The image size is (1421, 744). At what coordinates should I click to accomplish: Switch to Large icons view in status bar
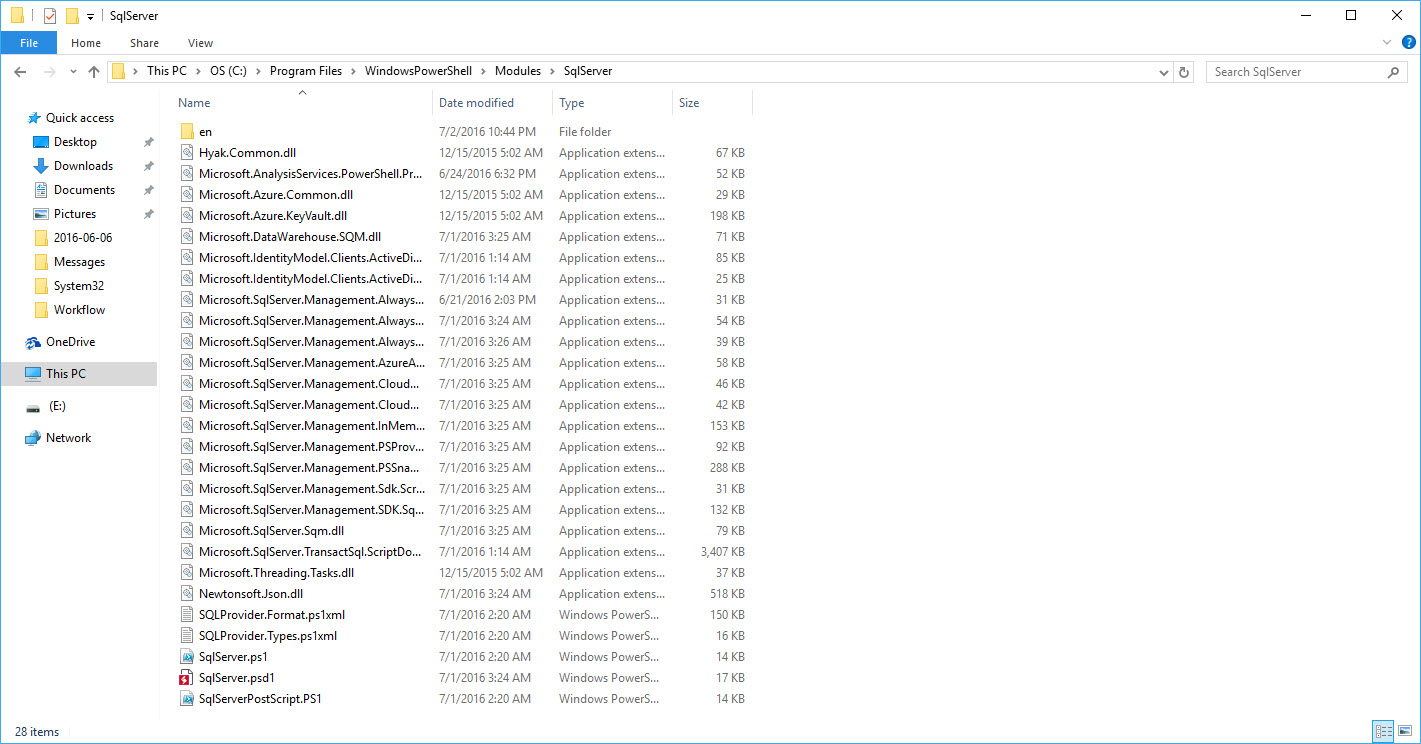(x=1404, y=732)
